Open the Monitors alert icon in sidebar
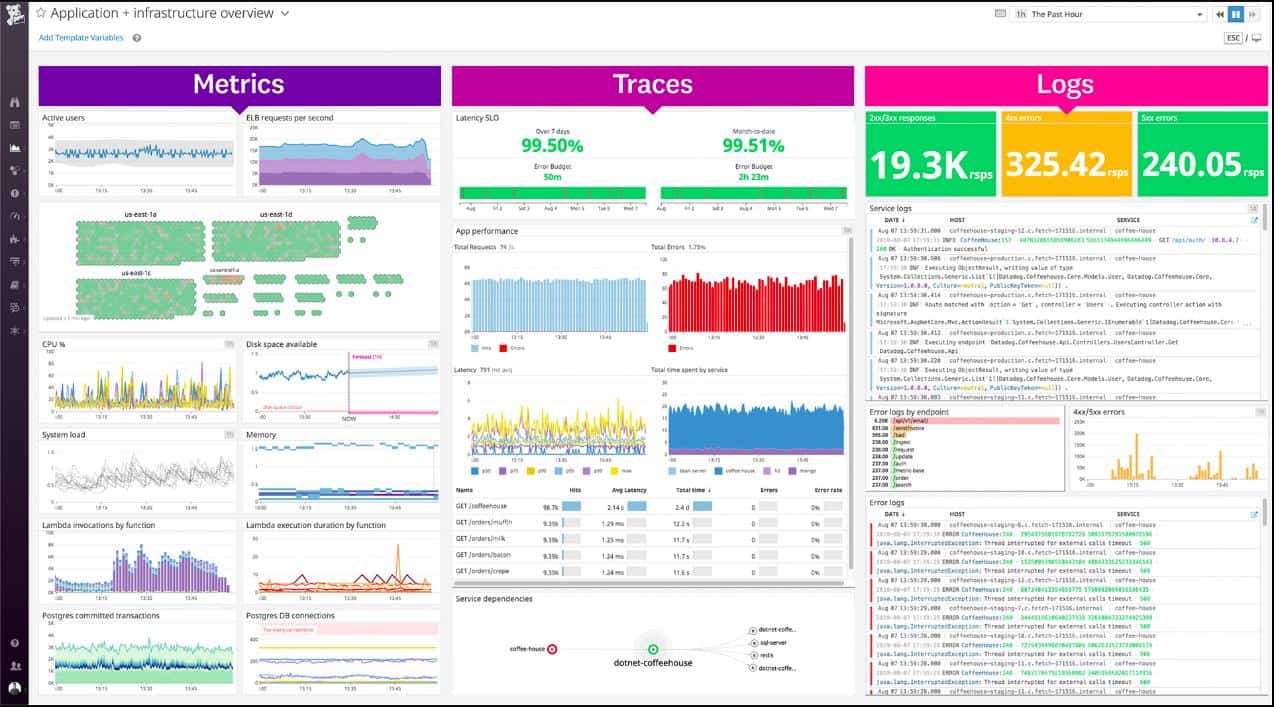The image size is (1274, 707). coord(15,193)
